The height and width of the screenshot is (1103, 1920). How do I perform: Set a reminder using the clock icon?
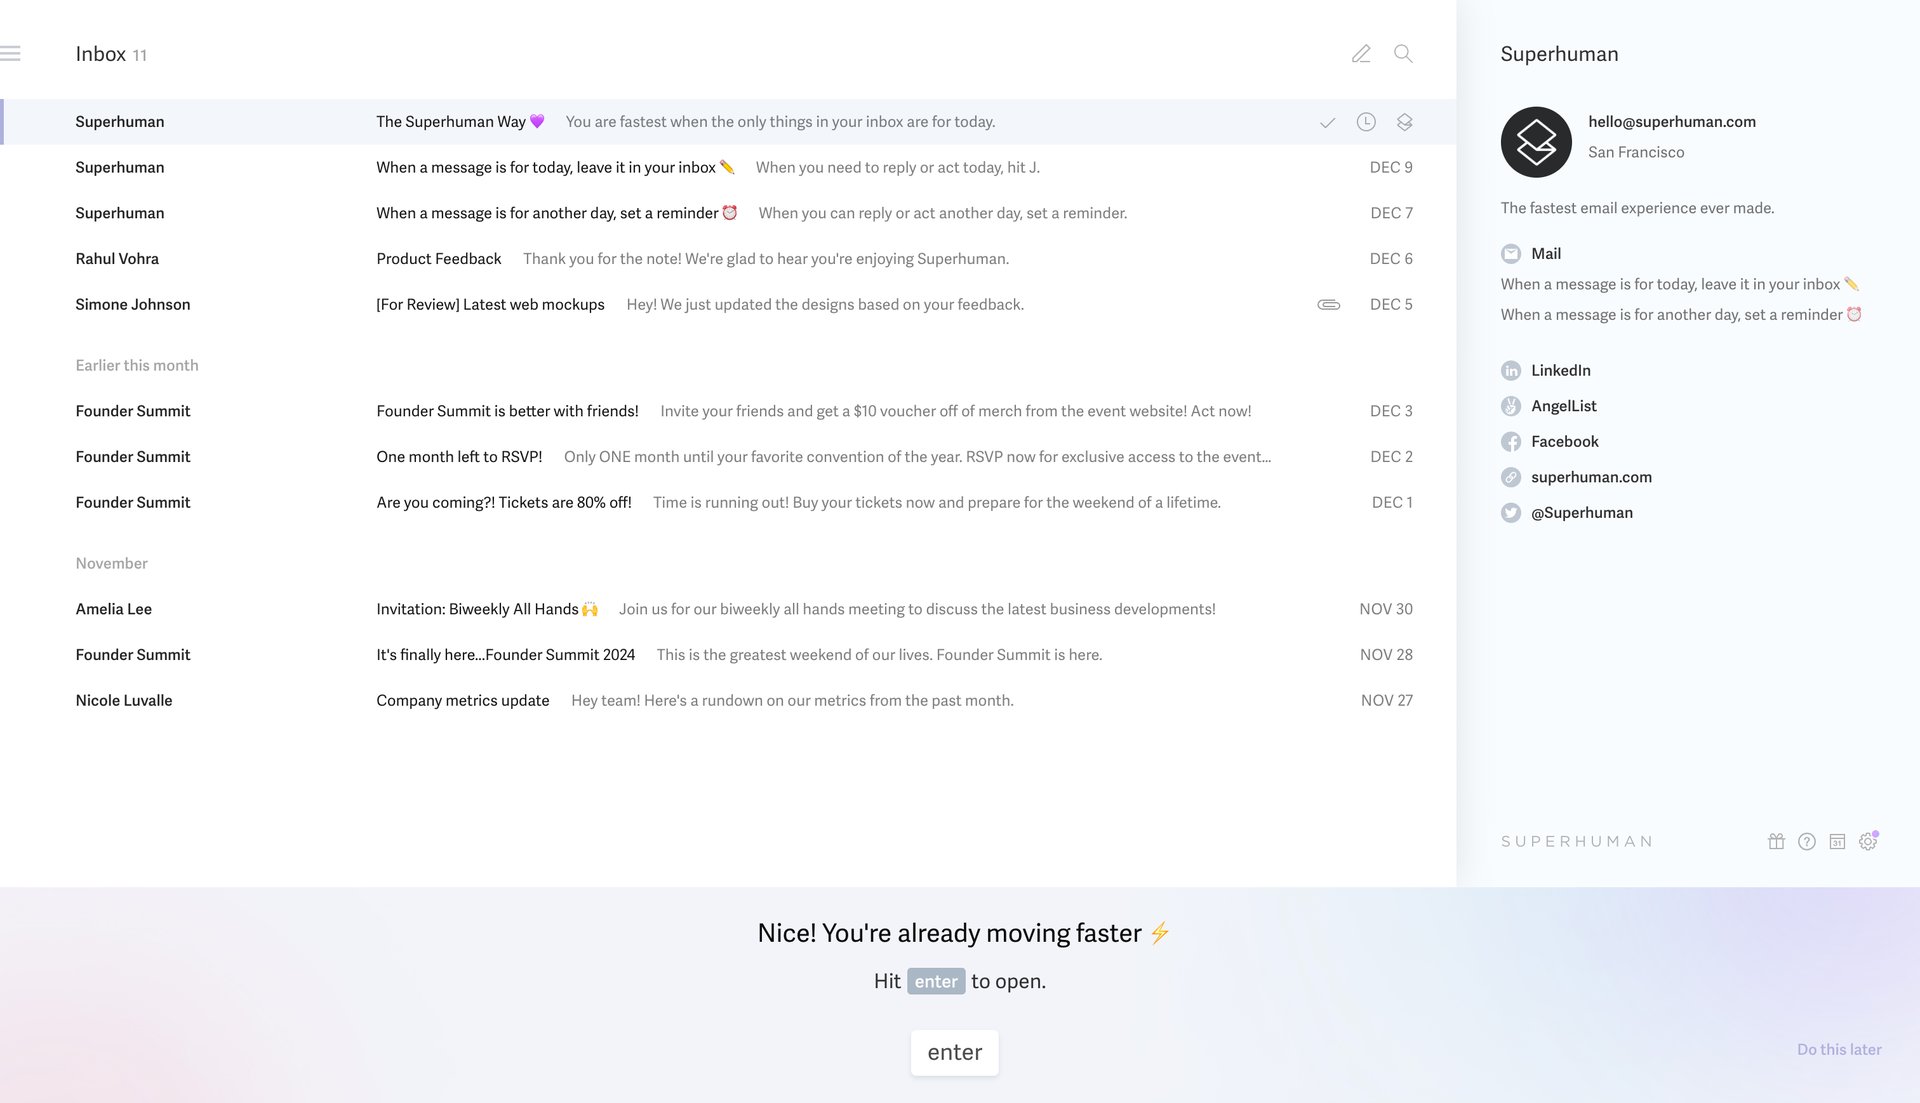[x=1366, y=122]
